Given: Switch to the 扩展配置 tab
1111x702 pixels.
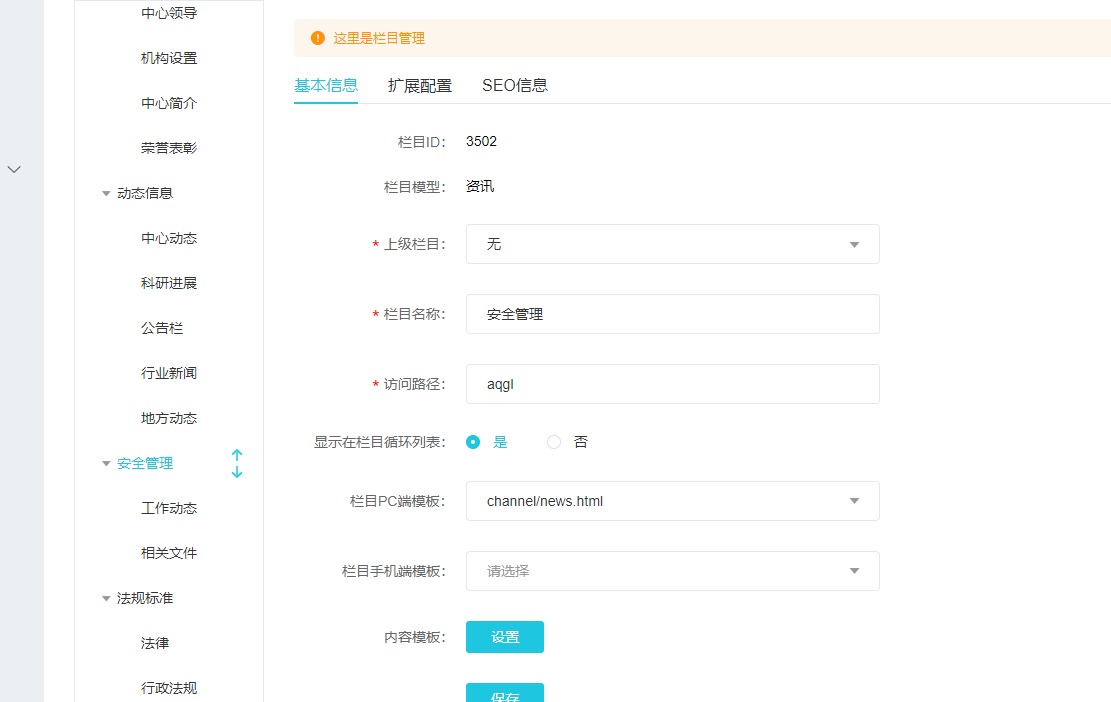Looking at the screenshot, I should pyautogui.click(x=420, y=85).
